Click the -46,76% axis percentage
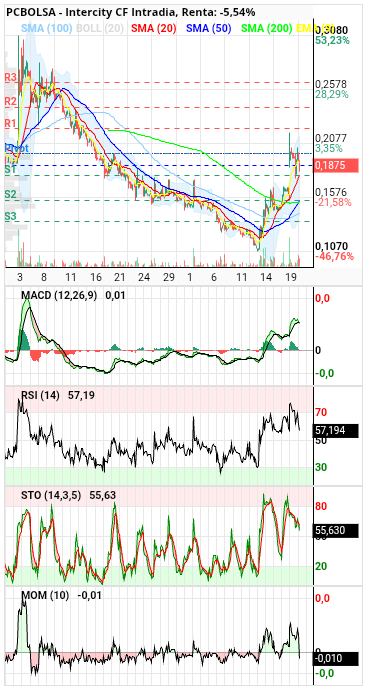This screenshot has width=367, height=690. pyautogui.click(x=334, y=257)
